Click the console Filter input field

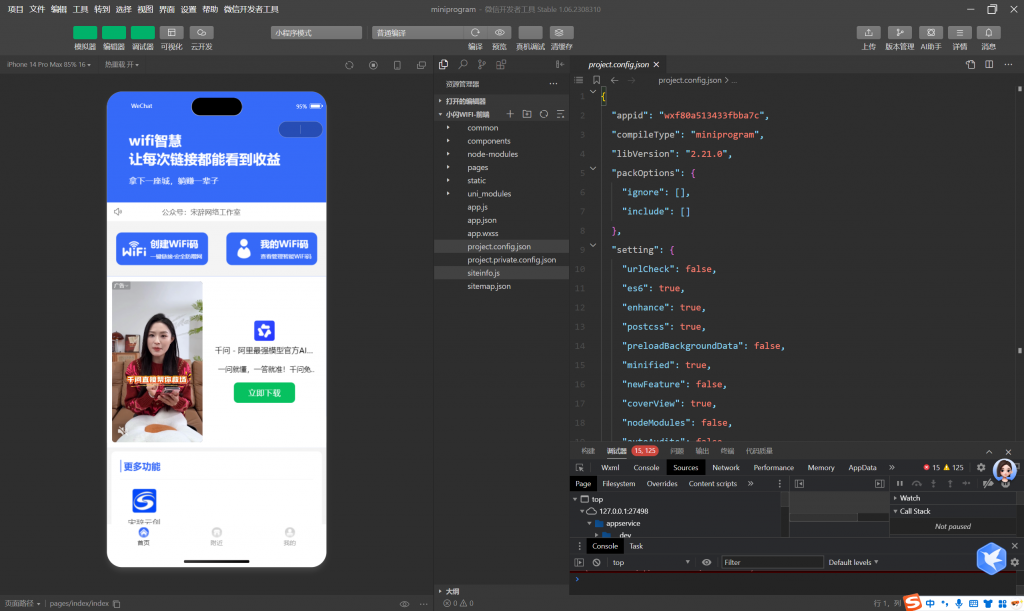[x=772, y=563]
